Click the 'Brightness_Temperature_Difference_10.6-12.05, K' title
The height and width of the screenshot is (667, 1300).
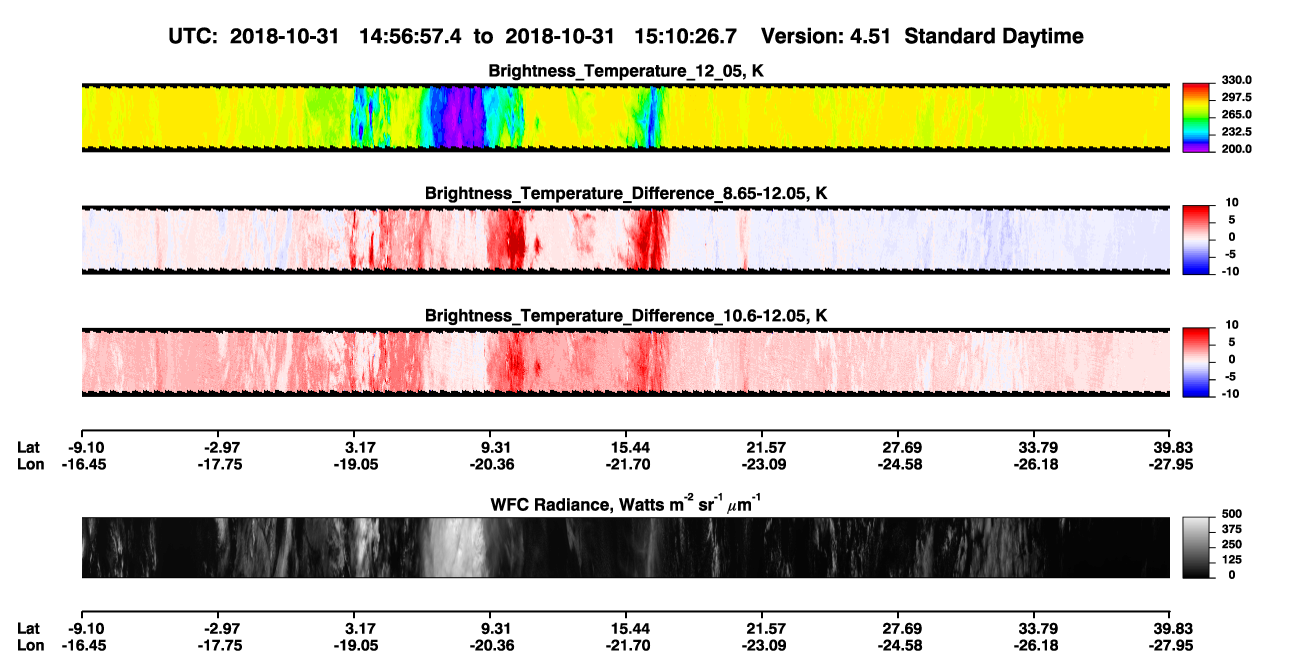626,316
